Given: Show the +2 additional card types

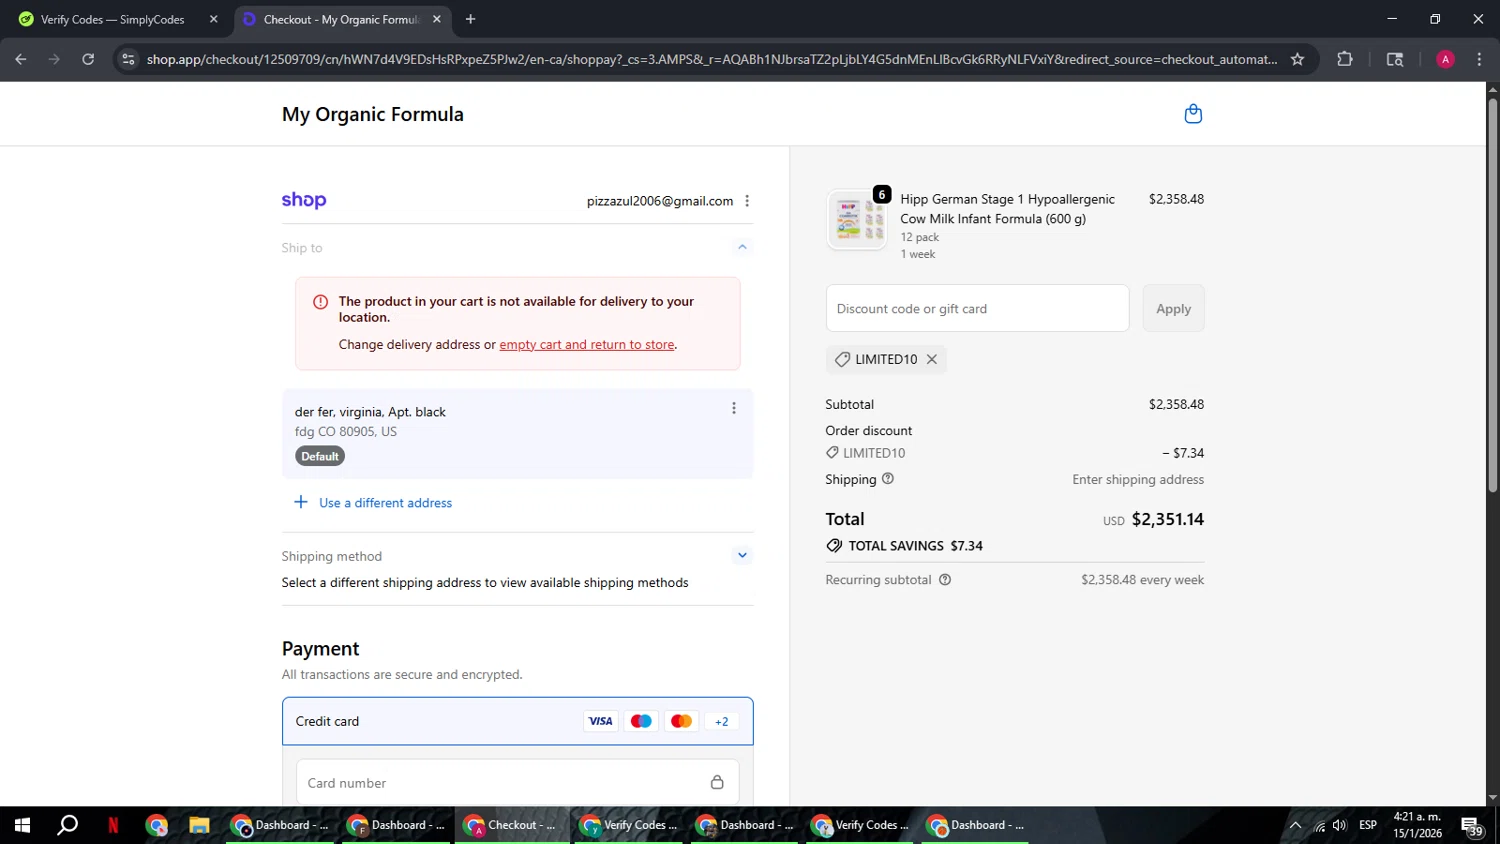Looking at the screenshot, I should tap(722, 721).
